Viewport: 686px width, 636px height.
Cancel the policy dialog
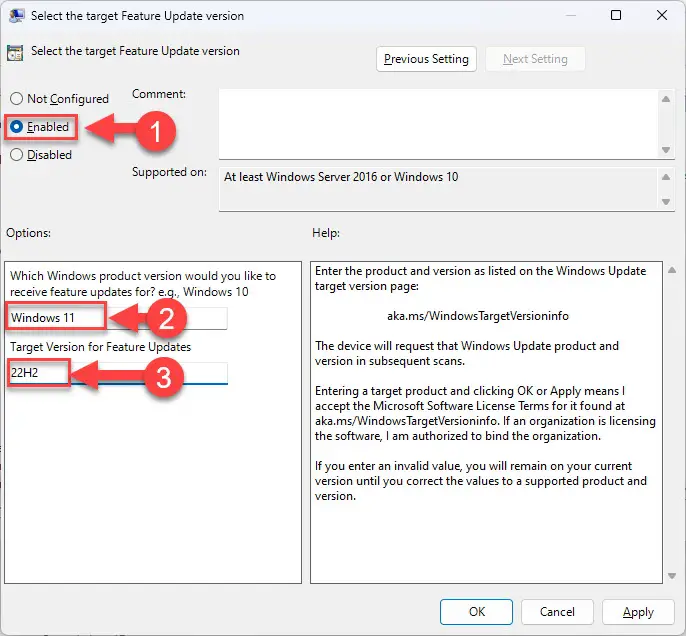557,612
